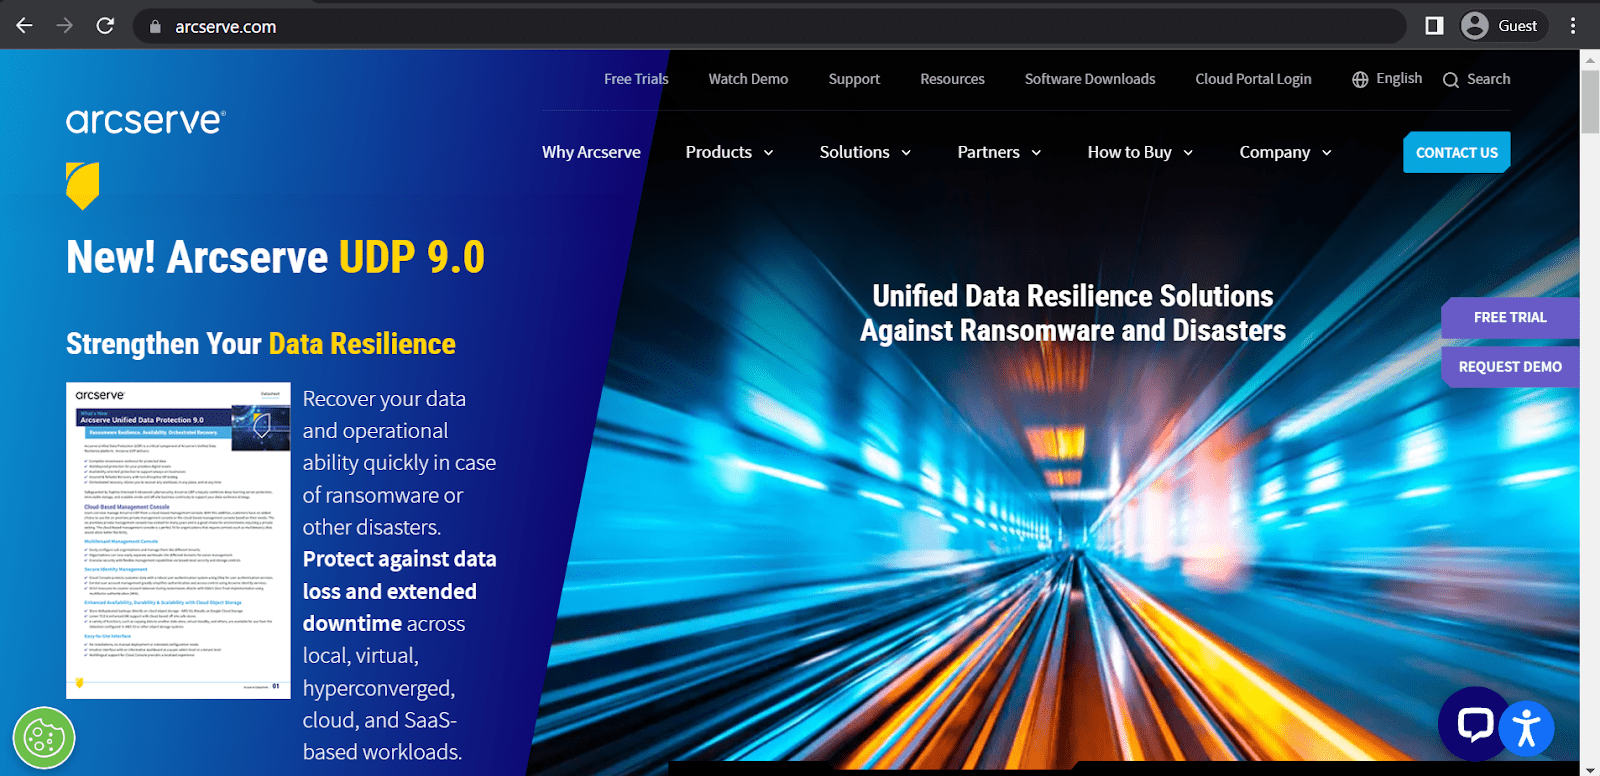The height and width of the screenshot is (776, 1600).
Task: Open the UDP 9.0 datasheet thumbnail
Action: 178,540
